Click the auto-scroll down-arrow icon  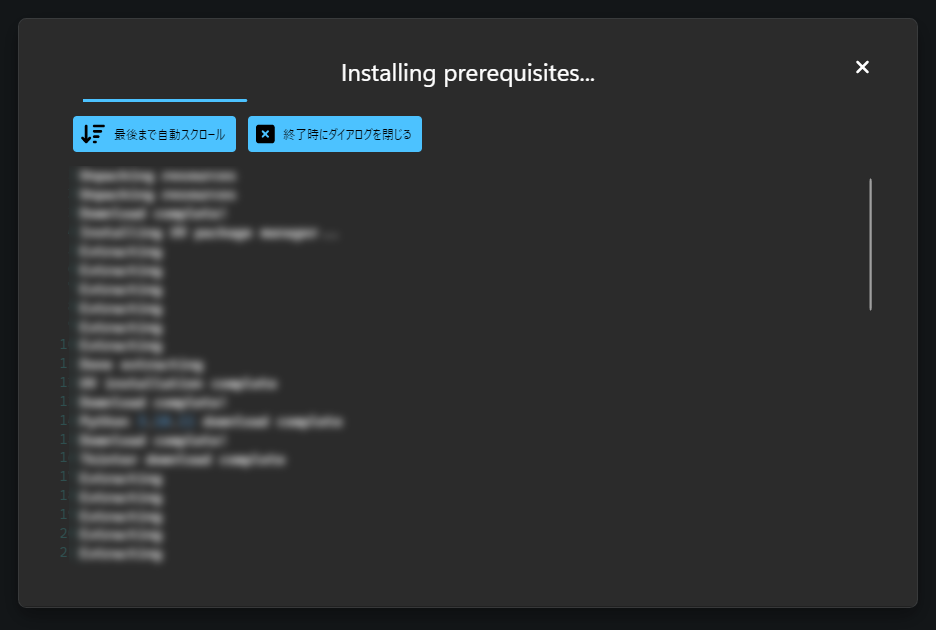point(93,133)
